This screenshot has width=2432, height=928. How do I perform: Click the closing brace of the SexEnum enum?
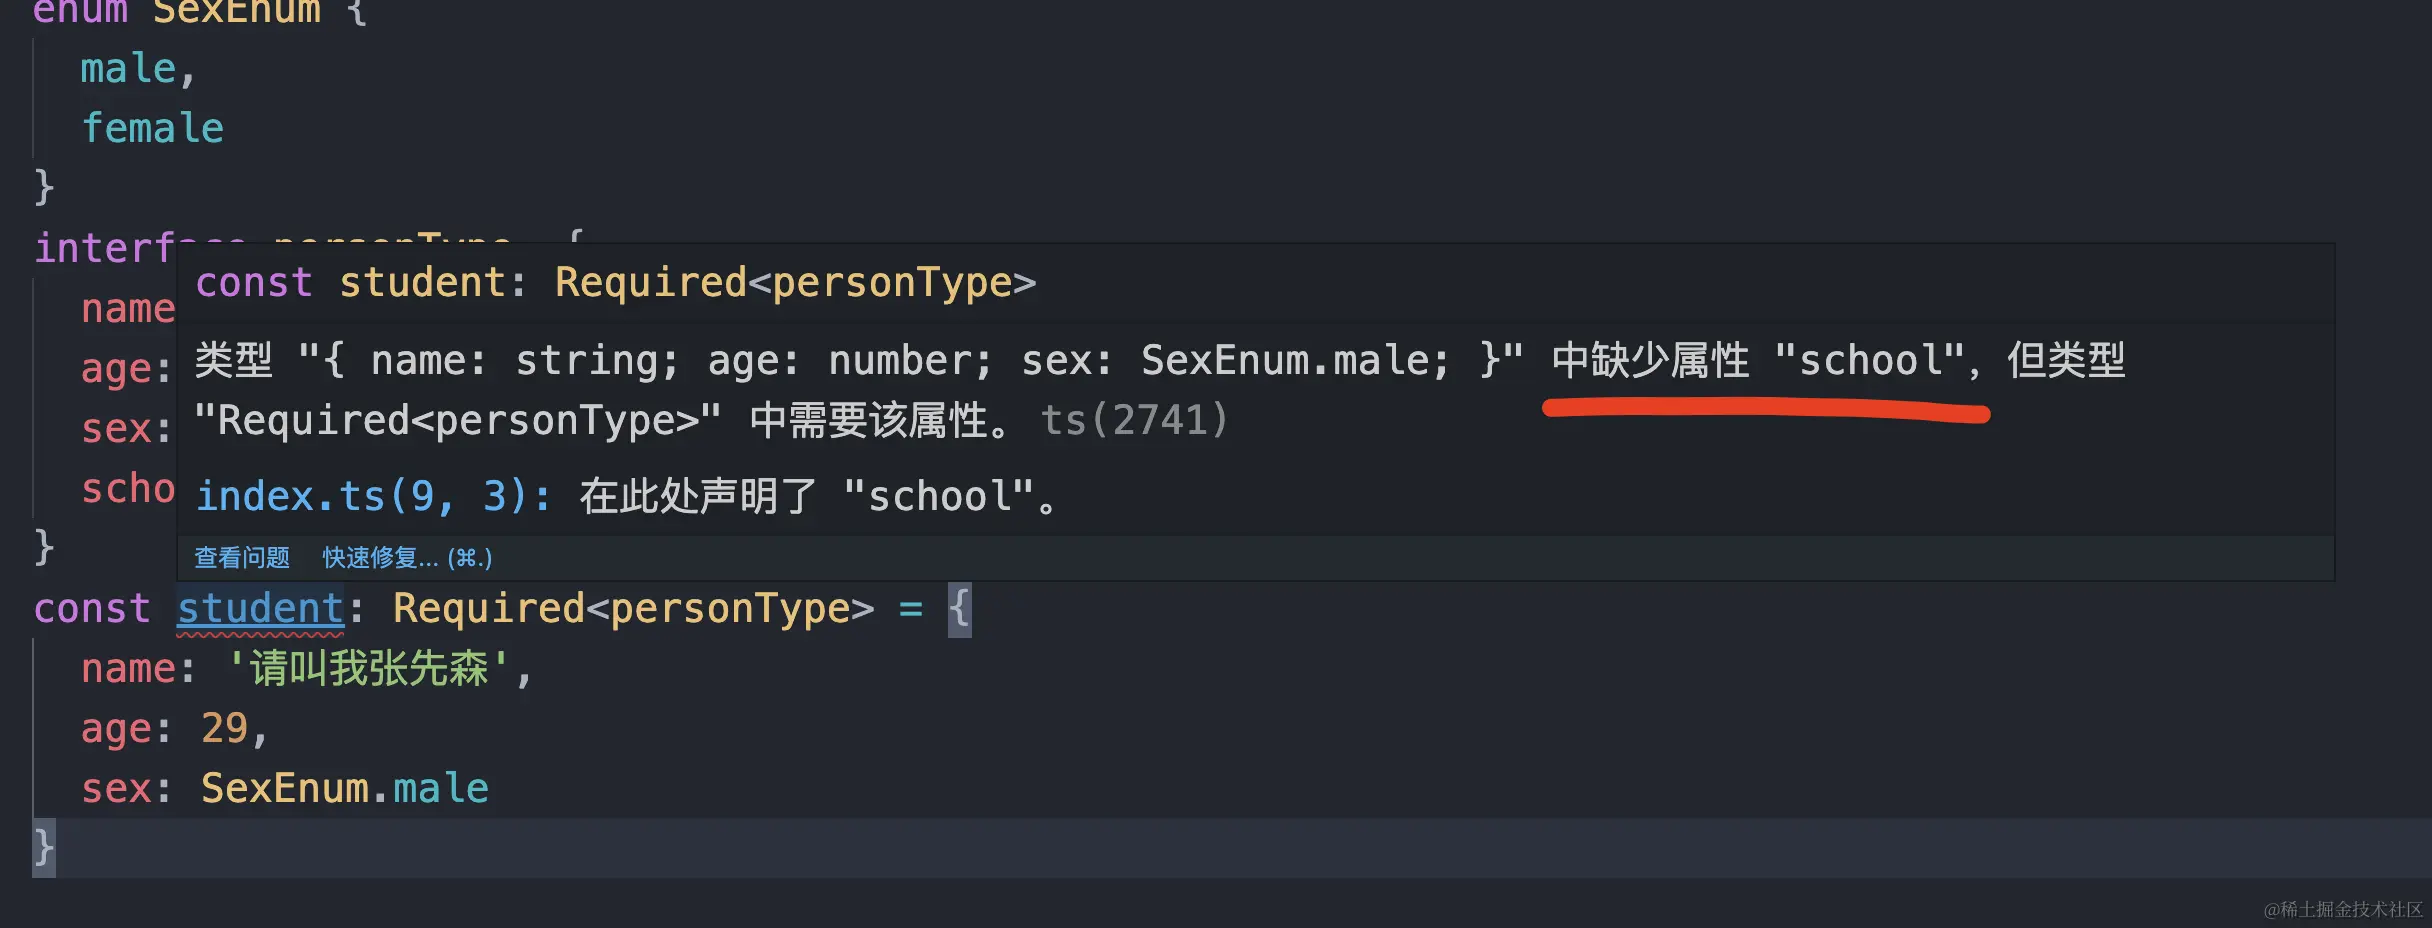[44, 187]
